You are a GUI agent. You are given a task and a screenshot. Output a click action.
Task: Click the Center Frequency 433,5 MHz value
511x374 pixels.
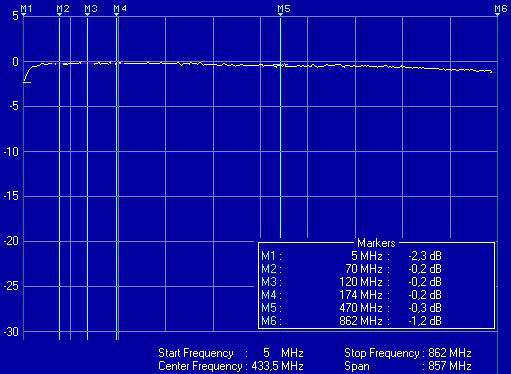pos(277,366)
